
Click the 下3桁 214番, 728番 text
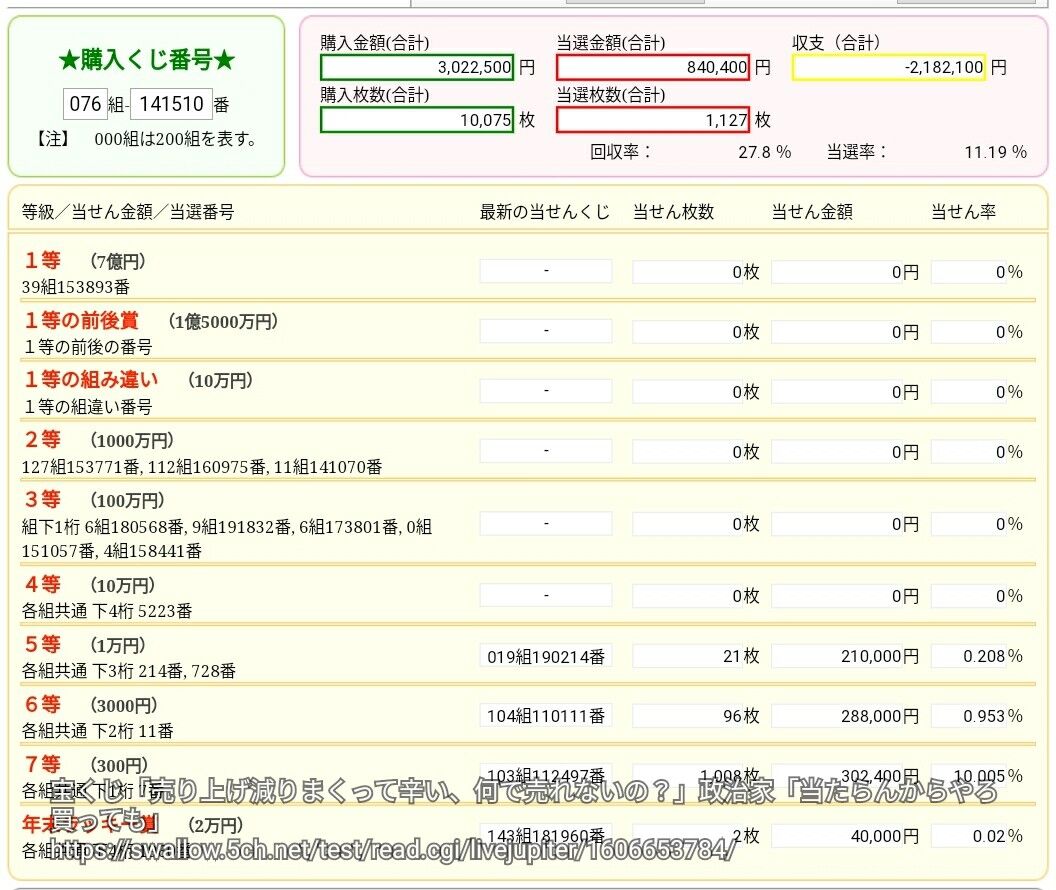[164, 671]
